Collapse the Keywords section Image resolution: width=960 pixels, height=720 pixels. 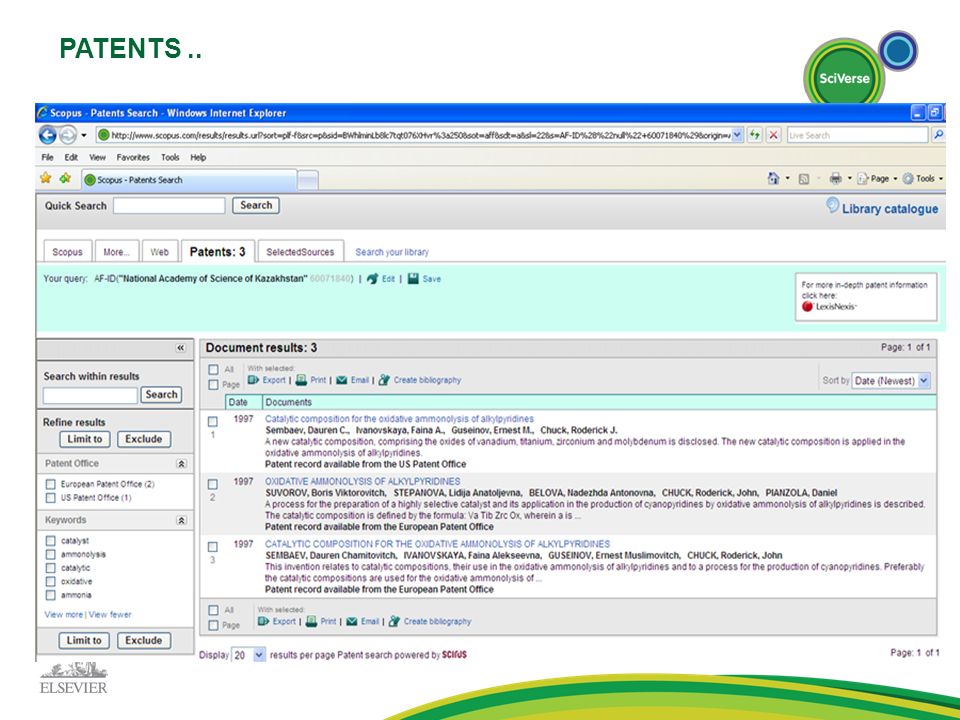pos(181,520)
